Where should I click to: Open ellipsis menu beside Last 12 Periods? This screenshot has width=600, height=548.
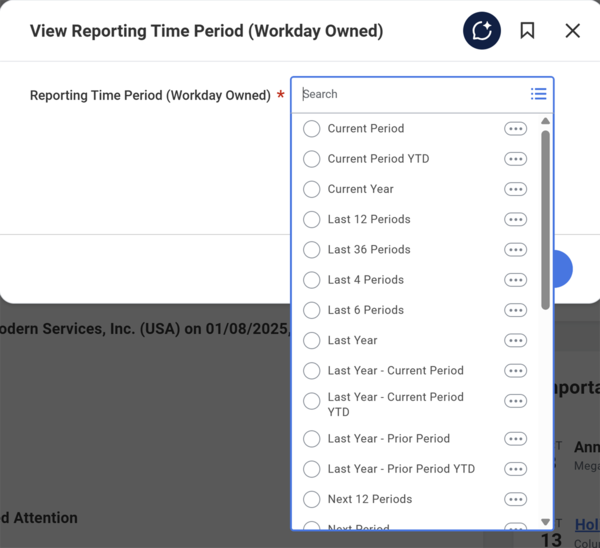pos(515,219)
